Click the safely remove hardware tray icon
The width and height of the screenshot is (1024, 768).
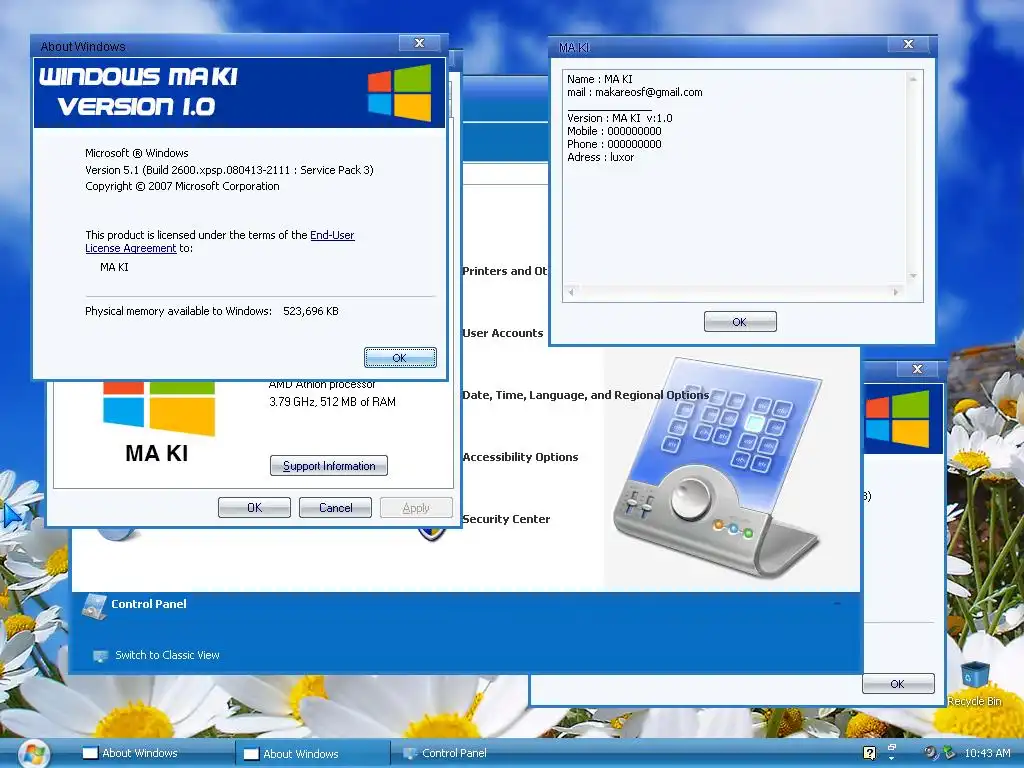click(949, 753)
